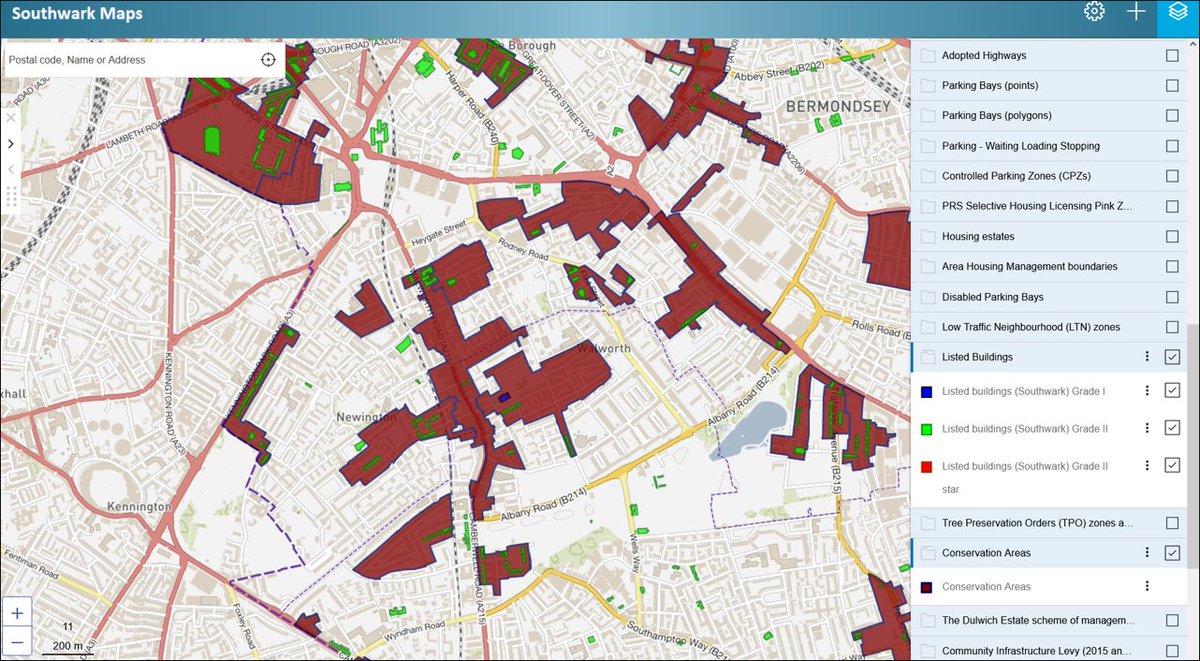Image resolution: width=1200 pixels, height=661 pixels.
Task: Click the blue Grade I colour swatch
Action: (x=927, y=391)
